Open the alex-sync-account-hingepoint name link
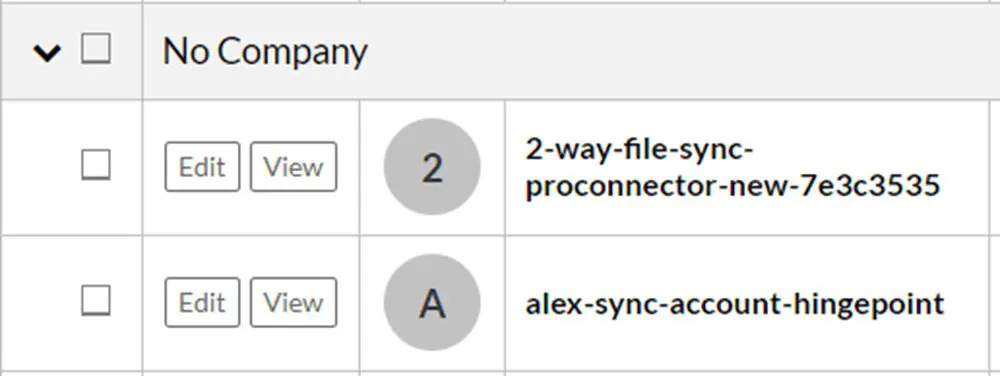Viewport: 1000px width, 376px height. pyautogui.click(x=735, y=304)
